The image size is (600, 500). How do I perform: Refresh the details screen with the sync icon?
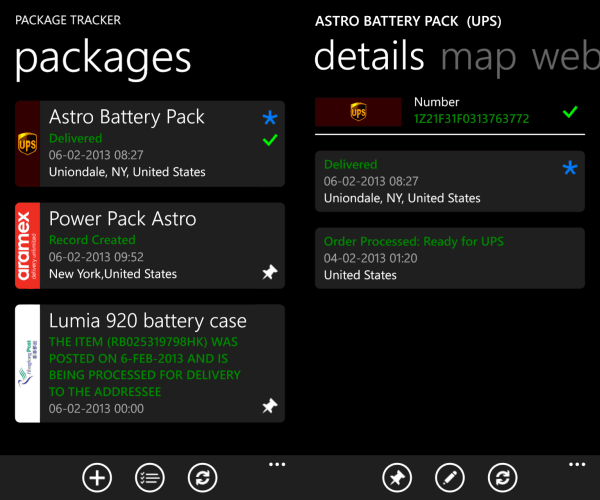click(502, 478)
